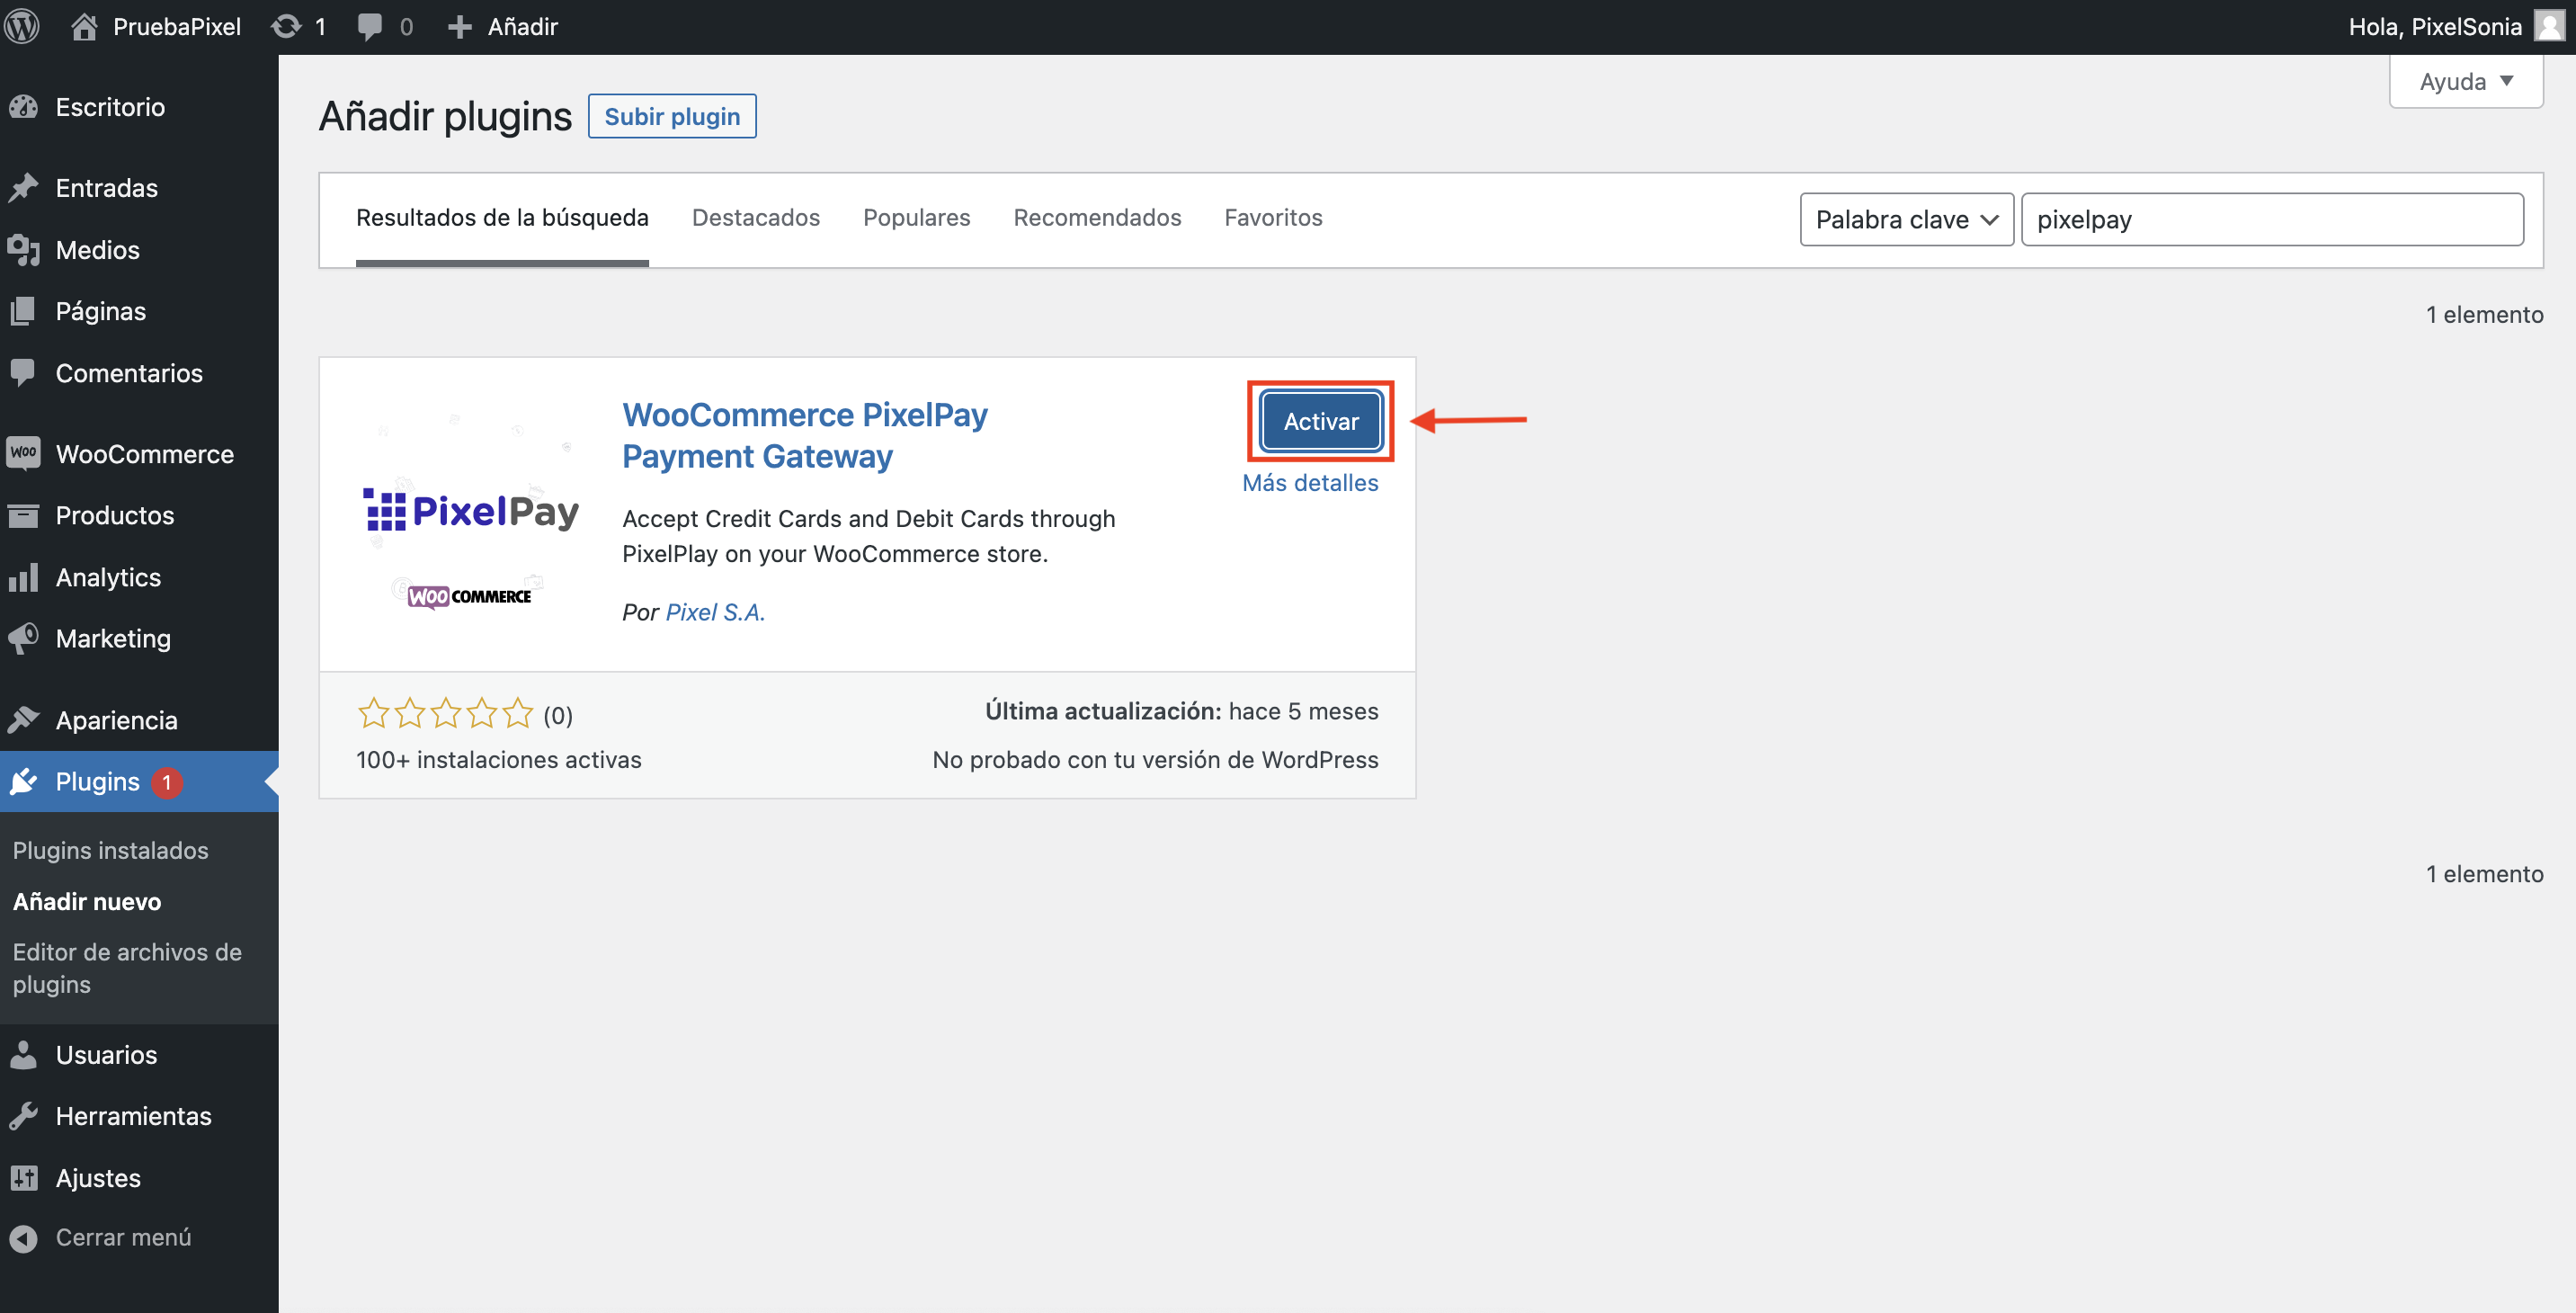
Task: Switch to the Recomendados tab
Action: (1097, 218)
